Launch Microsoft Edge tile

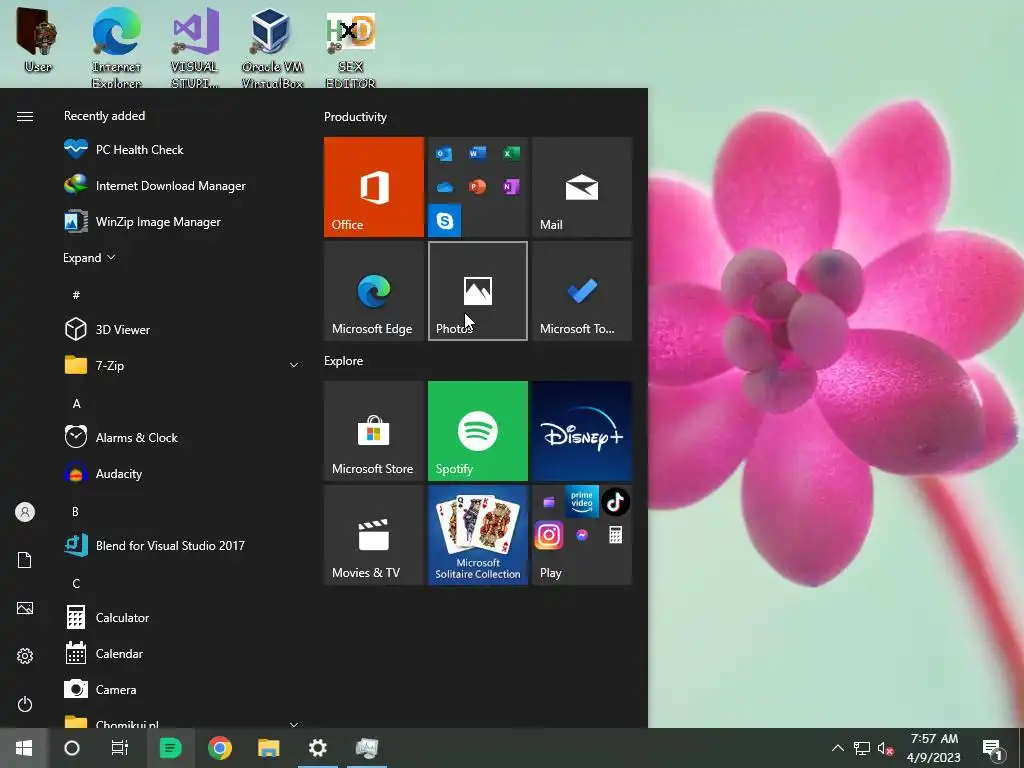tap(374, 291)
